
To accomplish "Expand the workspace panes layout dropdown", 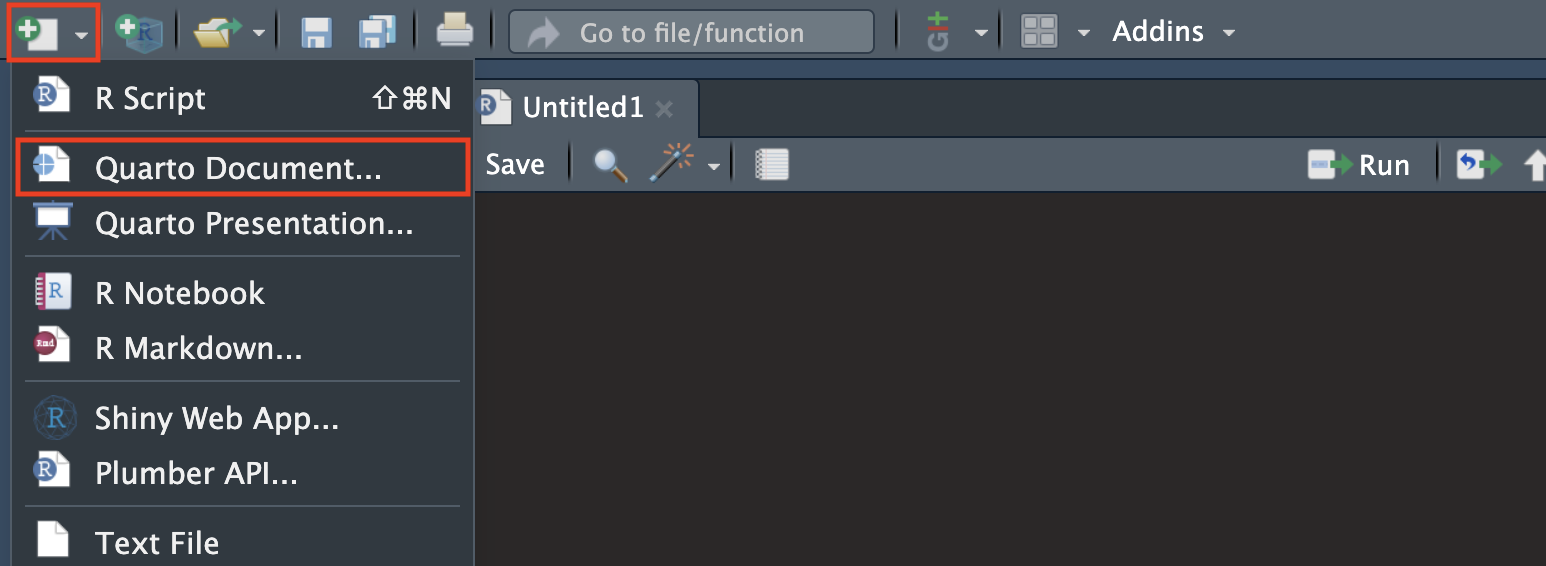I will (x=1083, y=33).
